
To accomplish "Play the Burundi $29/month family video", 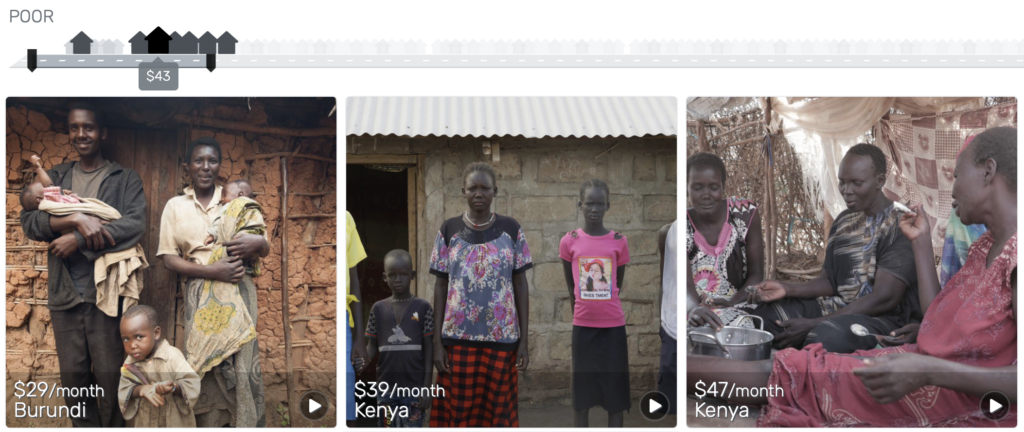I will coord(314,406).
